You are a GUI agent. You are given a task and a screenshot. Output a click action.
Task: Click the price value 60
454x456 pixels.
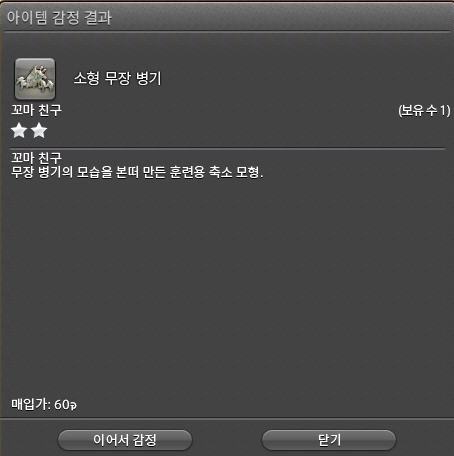coord(61,404)
